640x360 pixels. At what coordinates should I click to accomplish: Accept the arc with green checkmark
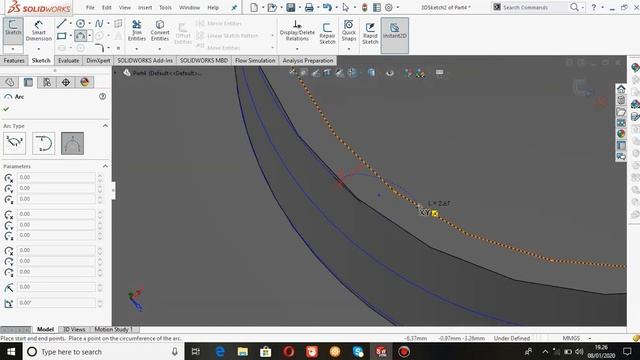pos(6,109)
